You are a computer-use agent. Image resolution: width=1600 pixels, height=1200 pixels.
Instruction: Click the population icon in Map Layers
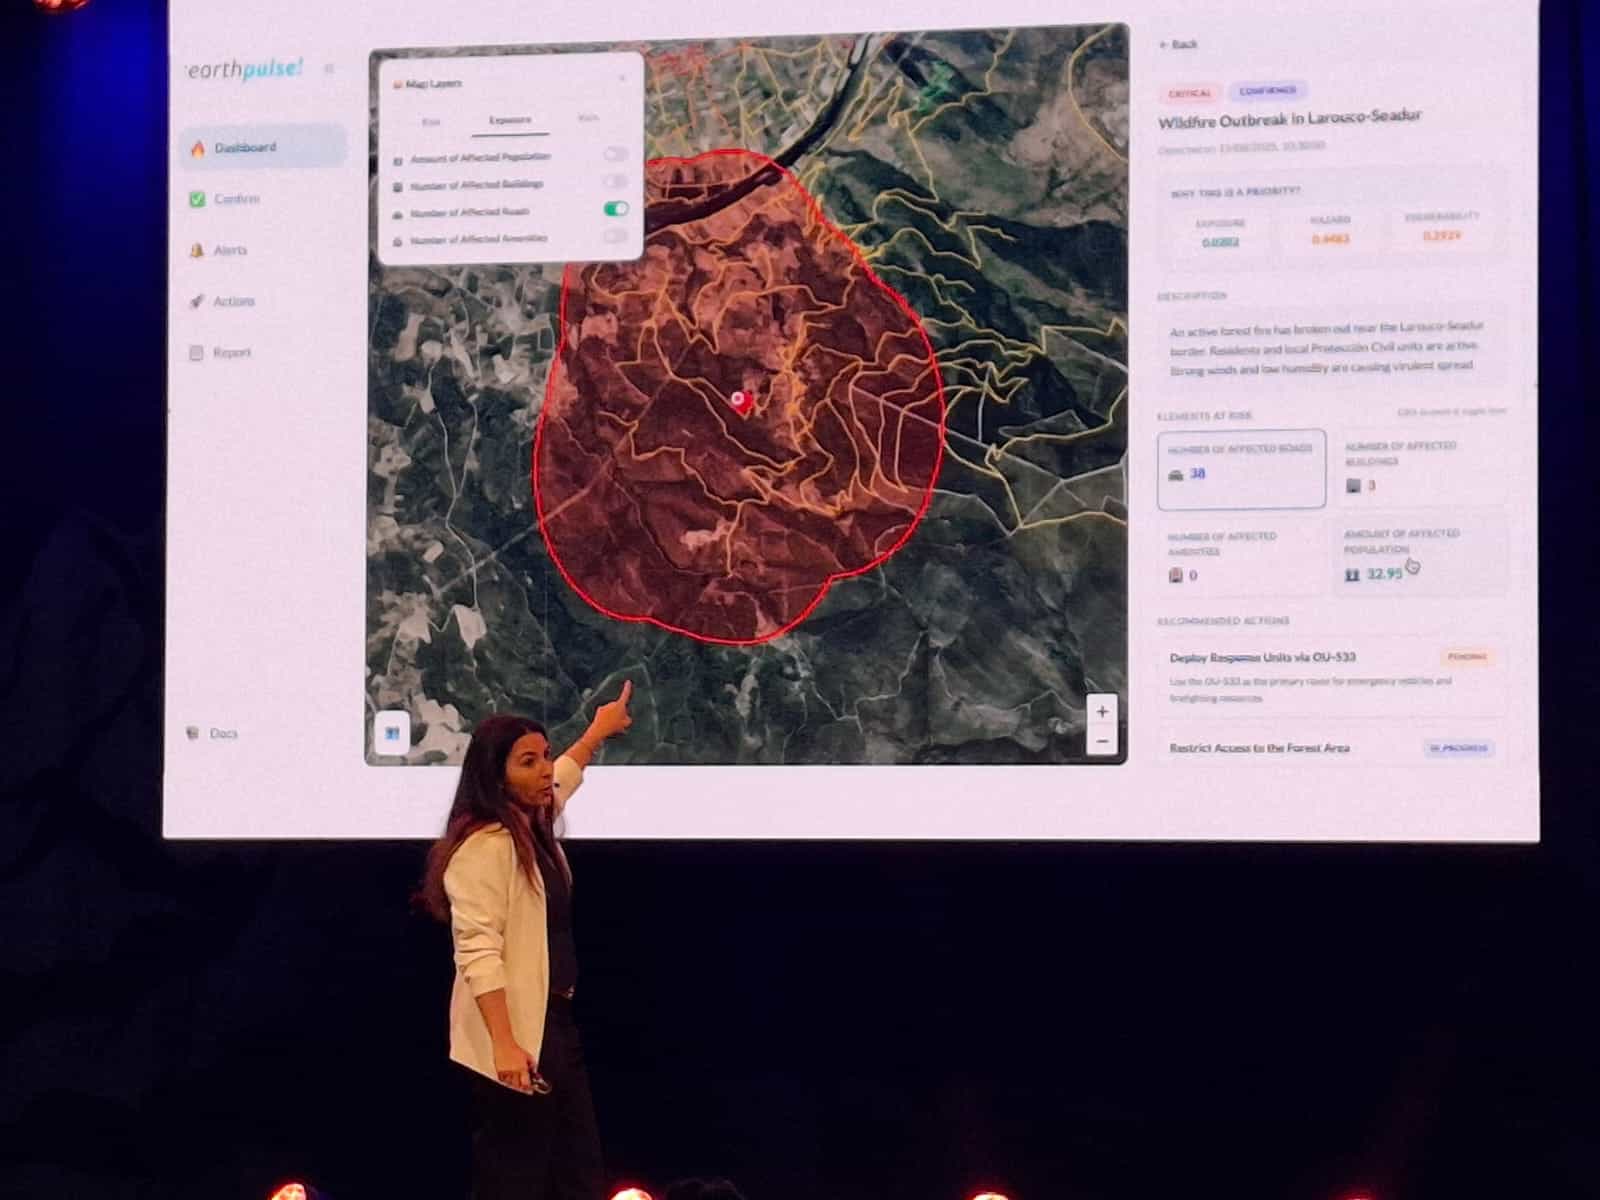pos(398,160)
